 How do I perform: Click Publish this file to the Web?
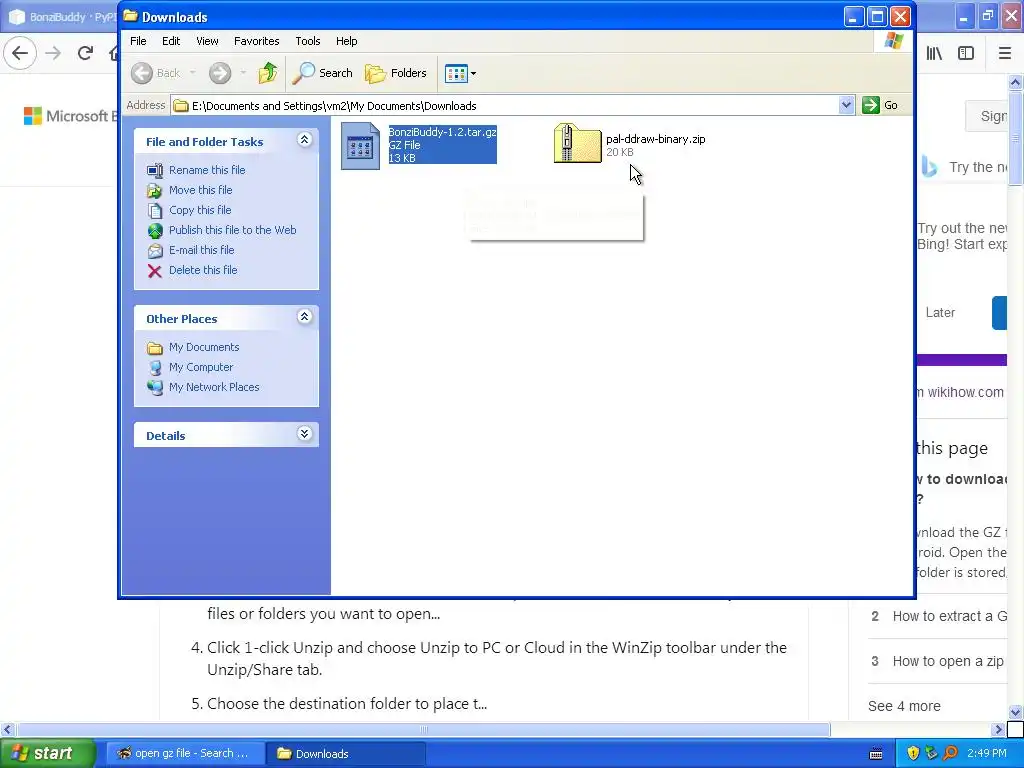[232, 230]
